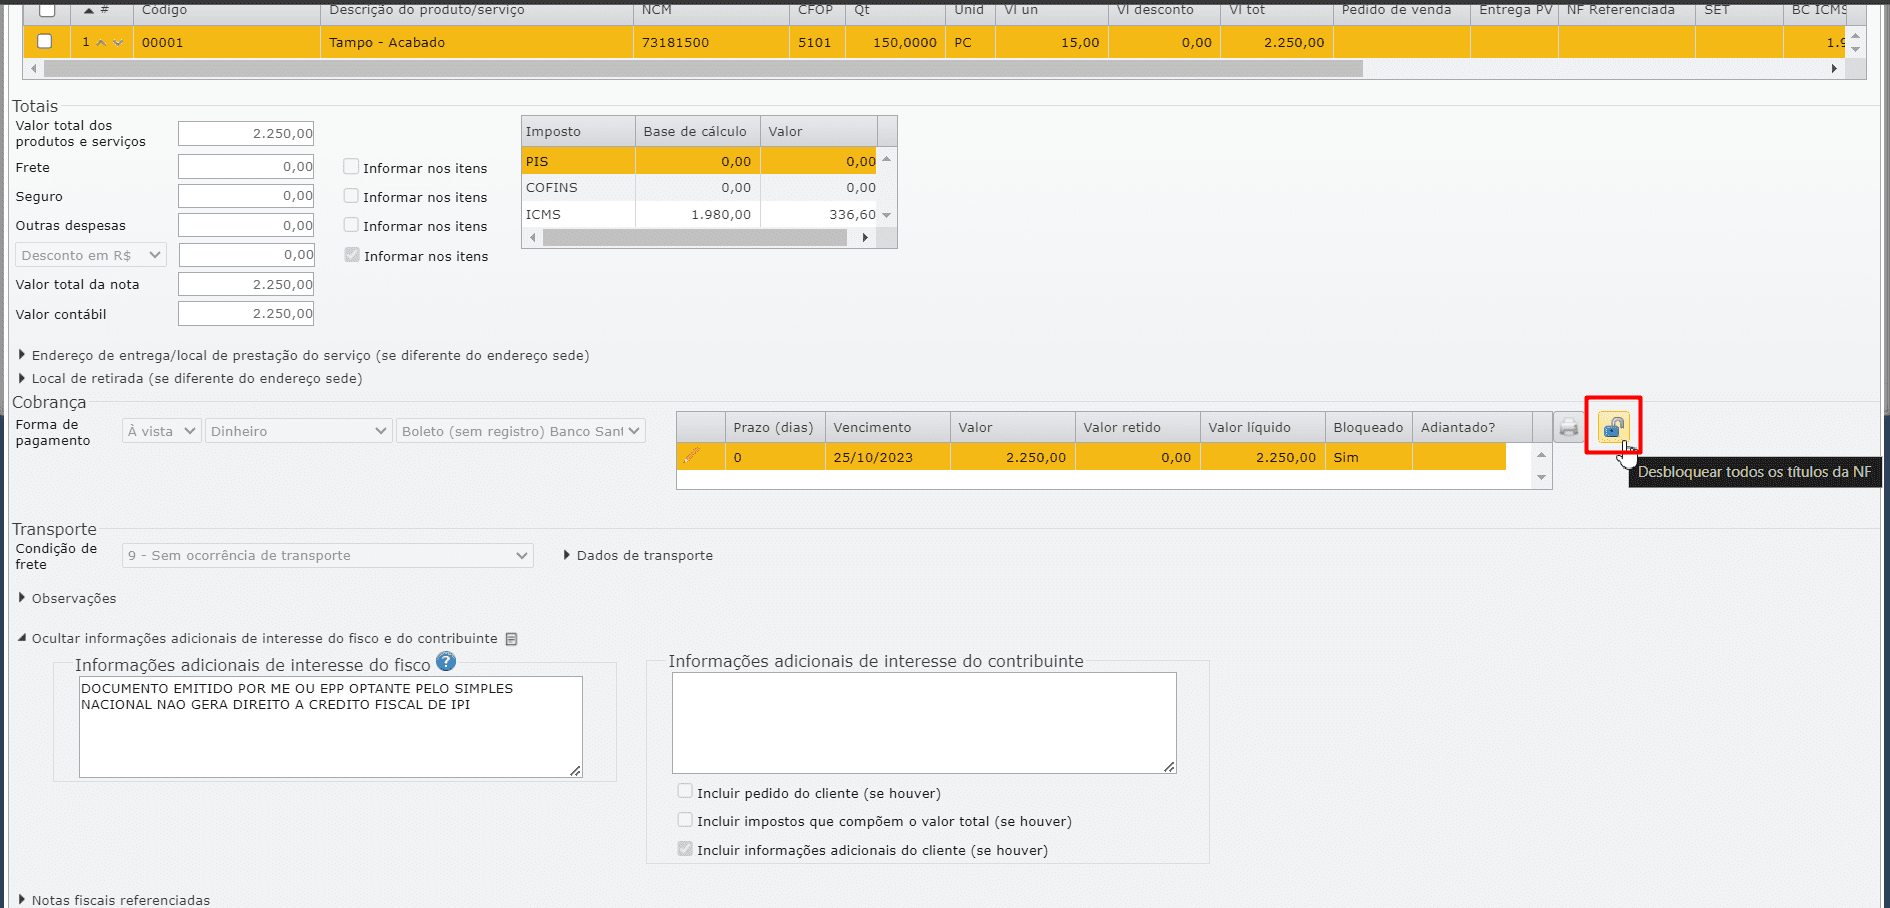Open the Desconto em R$ dropdown
This screenshot has width=1890, height=908.
91,255
